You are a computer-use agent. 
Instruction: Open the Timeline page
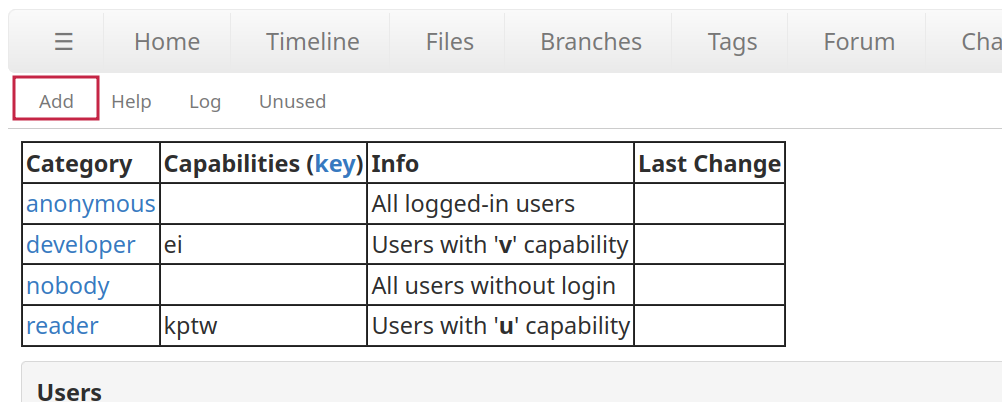pyautogui.click(x=312, y=42)
